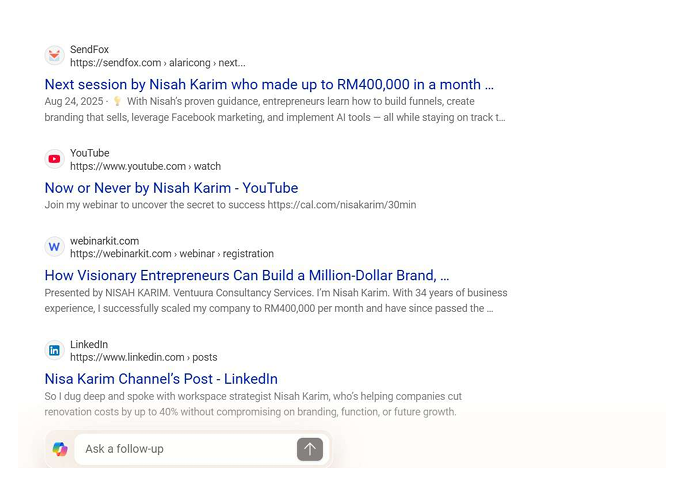Click snippet line 'experience, I successfully scaled my company'

tap(269, 308)
